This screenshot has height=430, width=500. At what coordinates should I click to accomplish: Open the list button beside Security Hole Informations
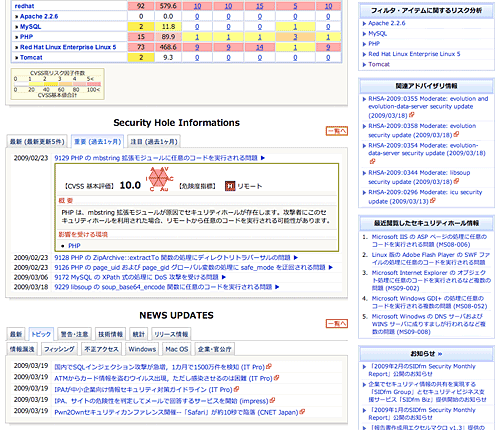click(337, 131)
